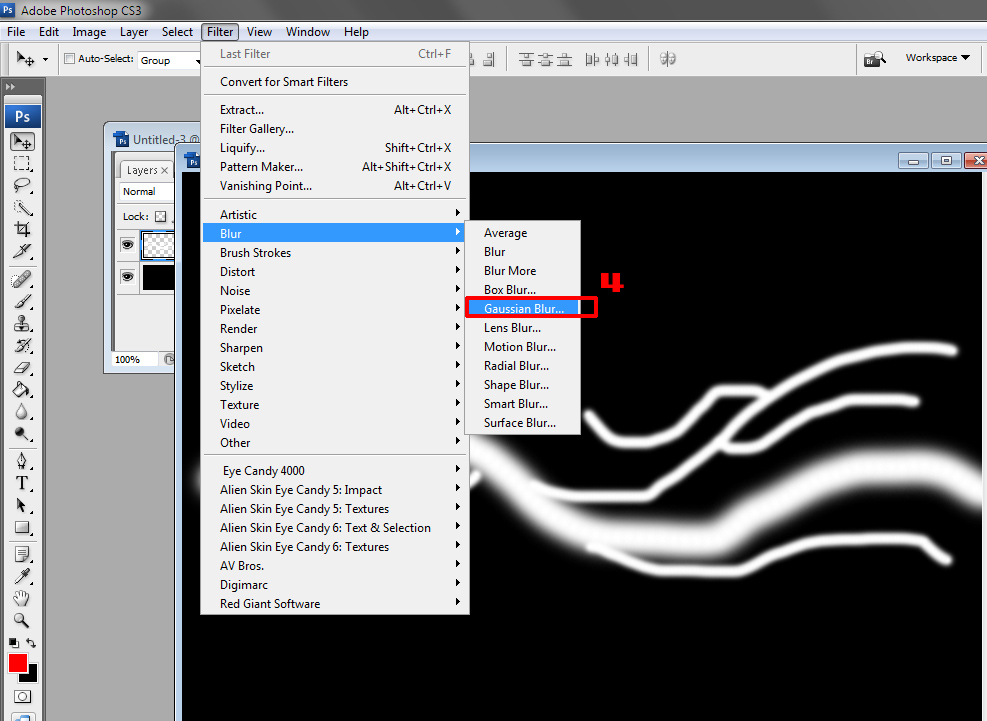Viewport: 987px width, 721px height.
Task: Select the Brush tool
Action: [22, 301]
